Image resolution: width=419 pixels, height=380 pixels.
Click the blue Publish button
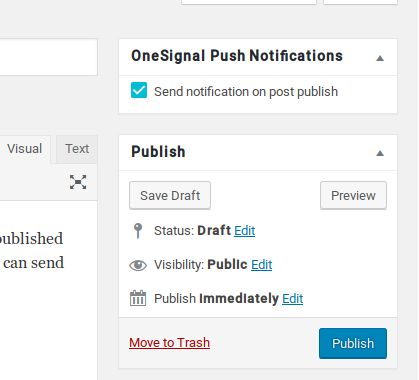pos(353,343)
